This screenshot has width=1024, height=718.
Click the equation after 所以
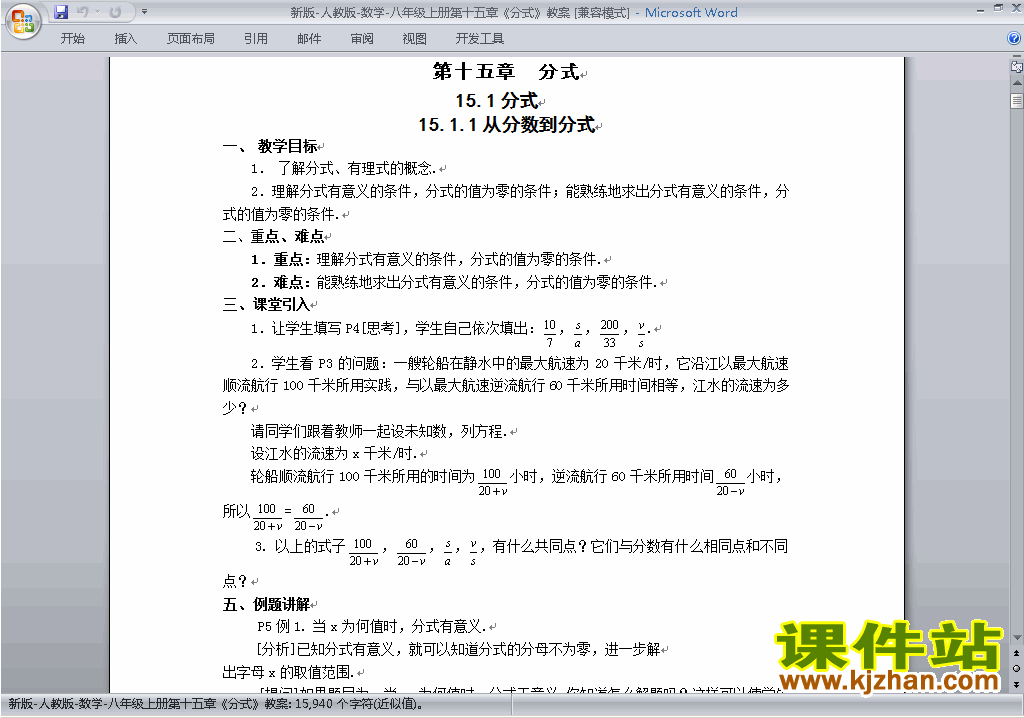pyautogui.click(x=289, y=517)
